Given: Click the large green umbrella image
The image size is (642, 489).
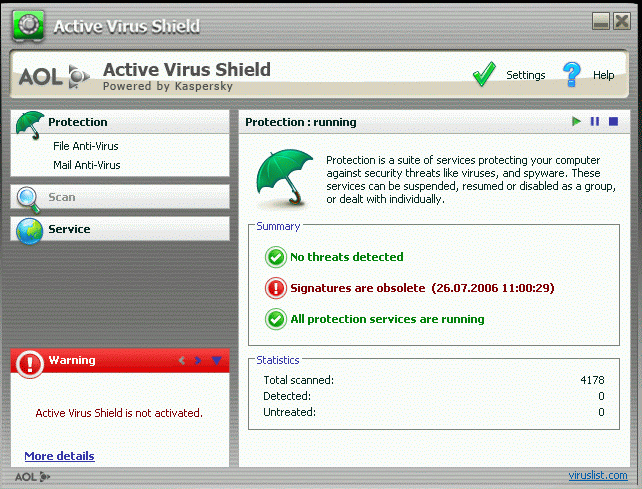Looking at the screenshot, I should point(285,177).
